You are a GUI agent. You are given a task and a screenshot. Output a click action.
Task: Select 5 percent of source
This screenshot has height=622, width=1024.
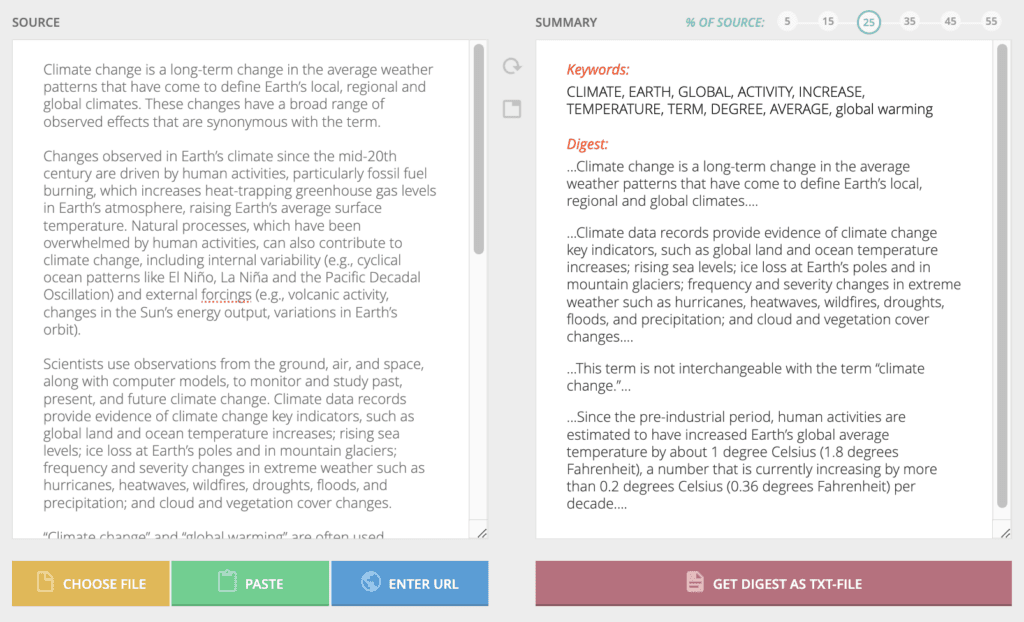click(x=787, y=22)
